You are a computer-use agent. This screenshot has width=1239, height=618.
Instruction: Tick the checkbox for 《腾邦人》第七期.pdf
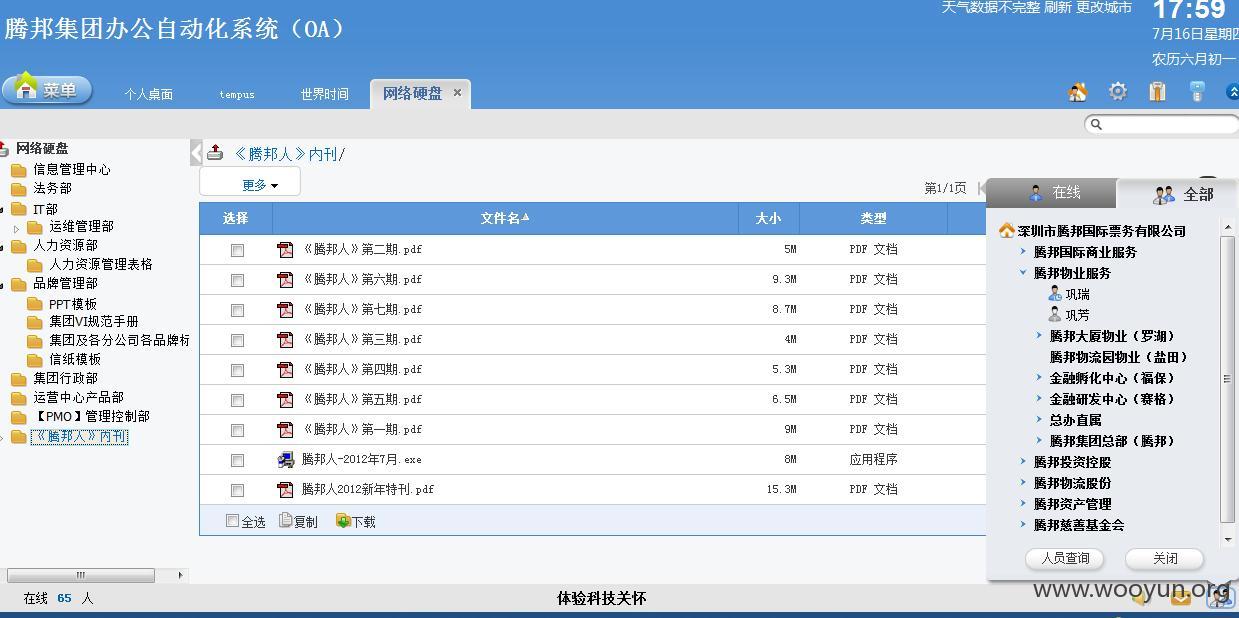pos(237,310)
